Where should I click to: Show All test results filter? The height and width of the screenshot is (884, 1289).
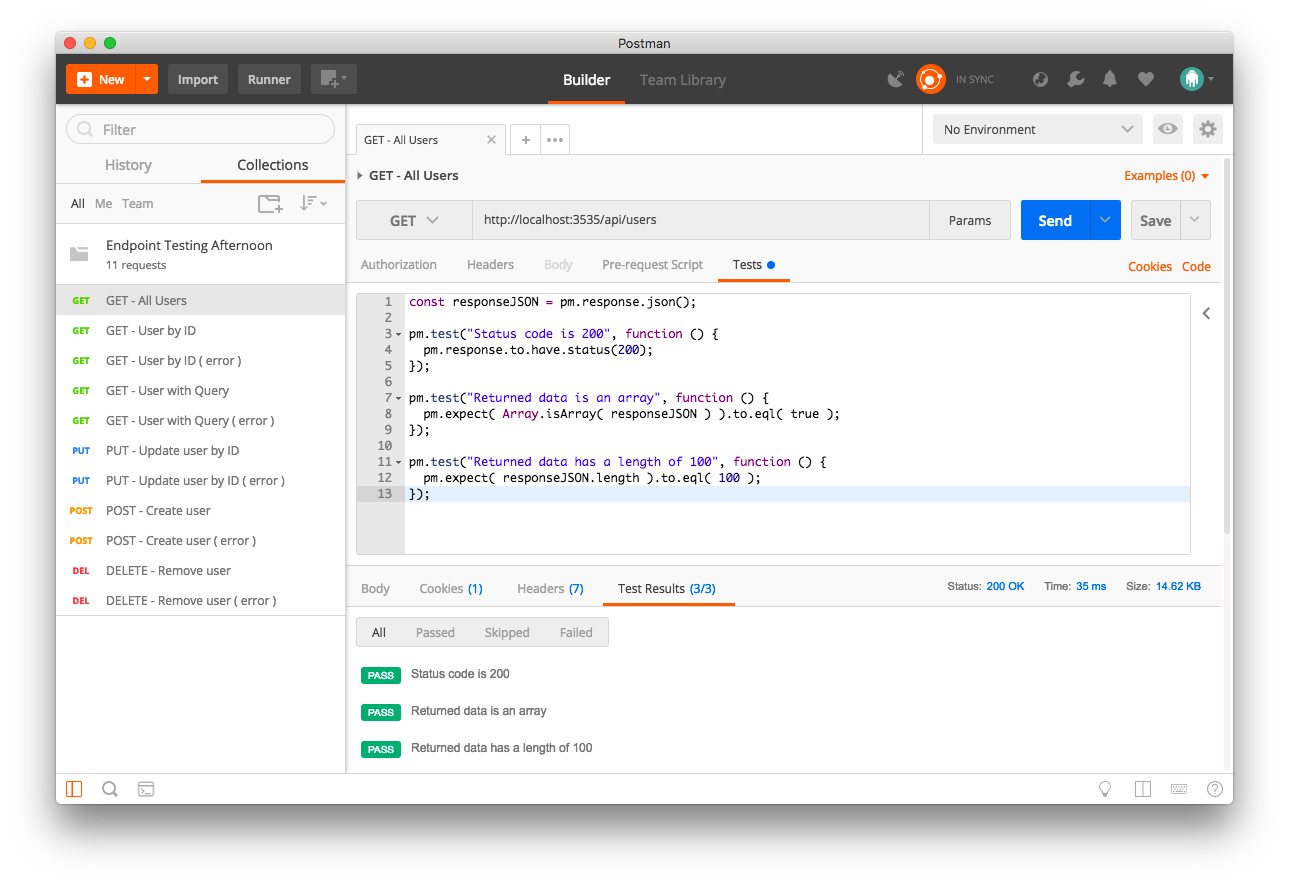379,632
